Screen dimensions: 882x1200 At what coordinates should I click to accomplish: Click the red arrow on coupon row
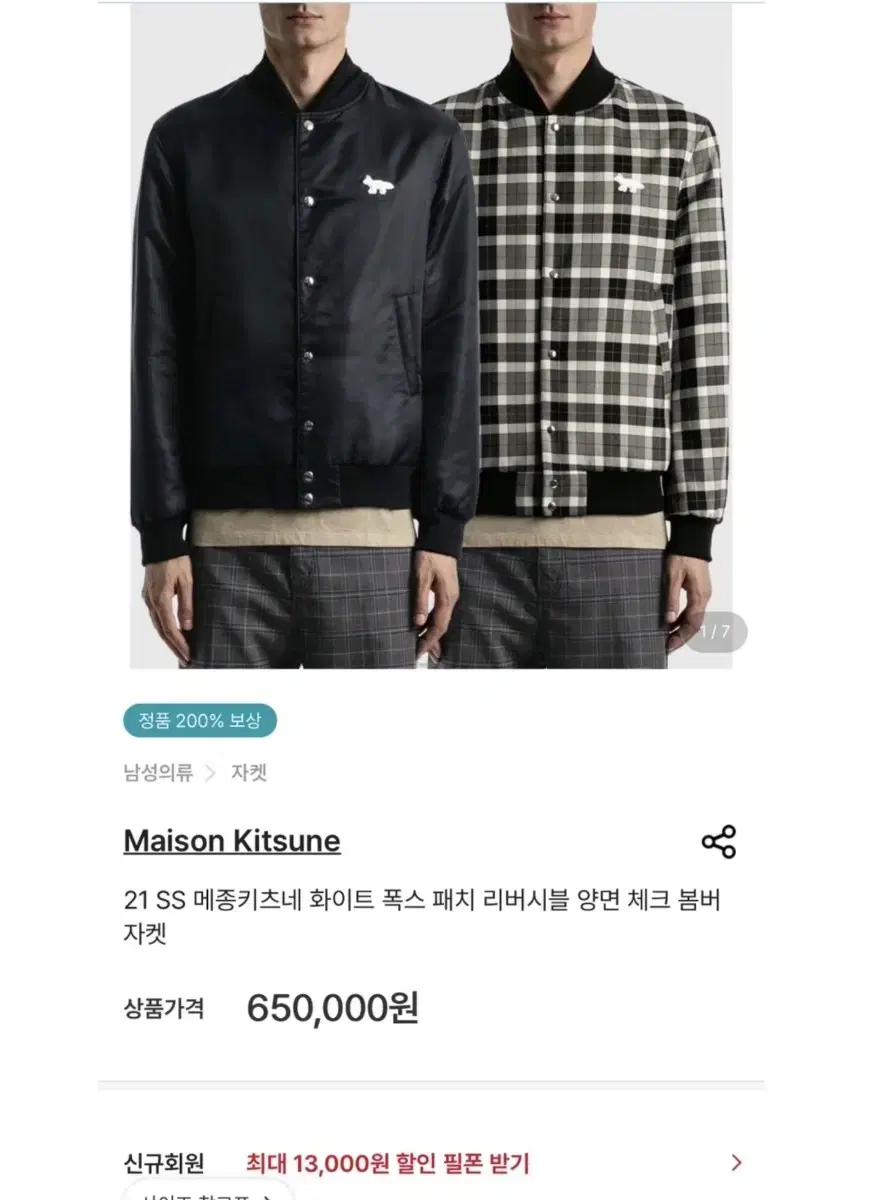pyautogui.click(x=737, y=1163)
